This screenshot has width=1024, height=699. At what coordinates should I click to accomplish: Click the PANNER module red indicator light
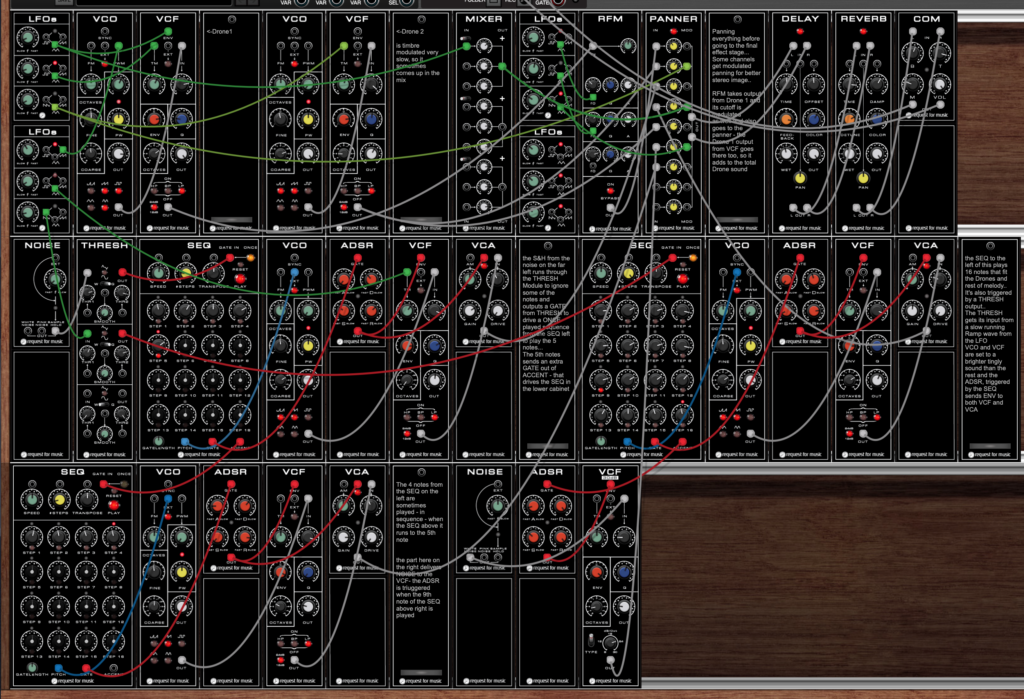click(x=674, y=32)
